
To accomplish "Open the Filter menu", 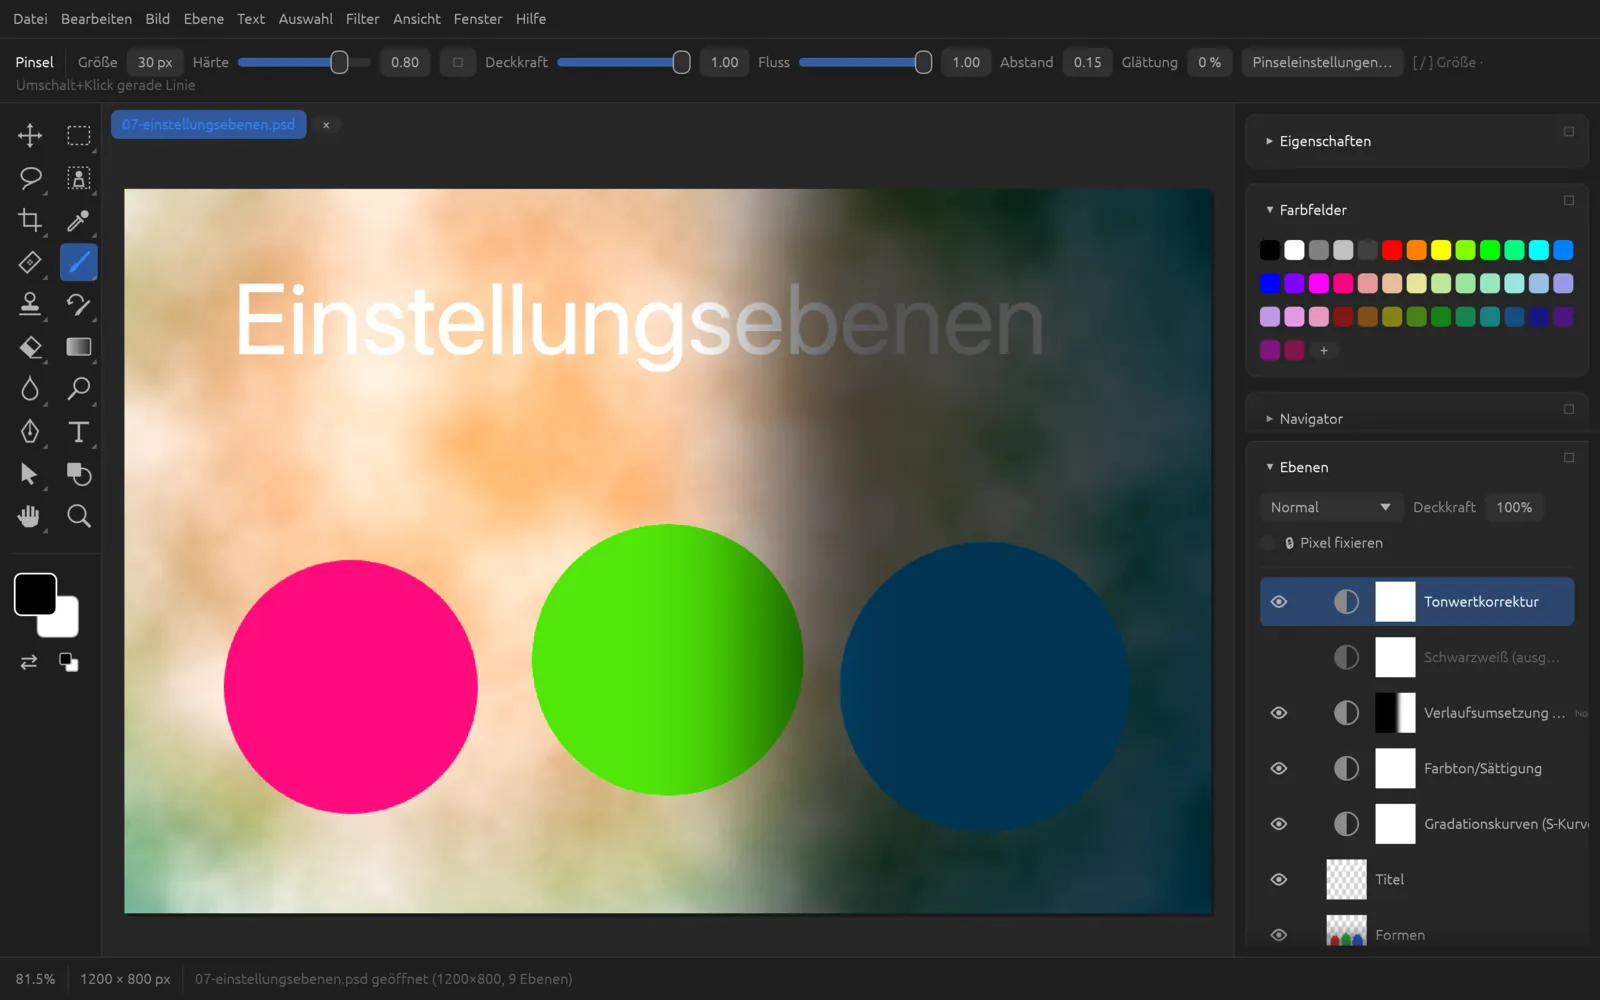I will click(x=362, y=19).
